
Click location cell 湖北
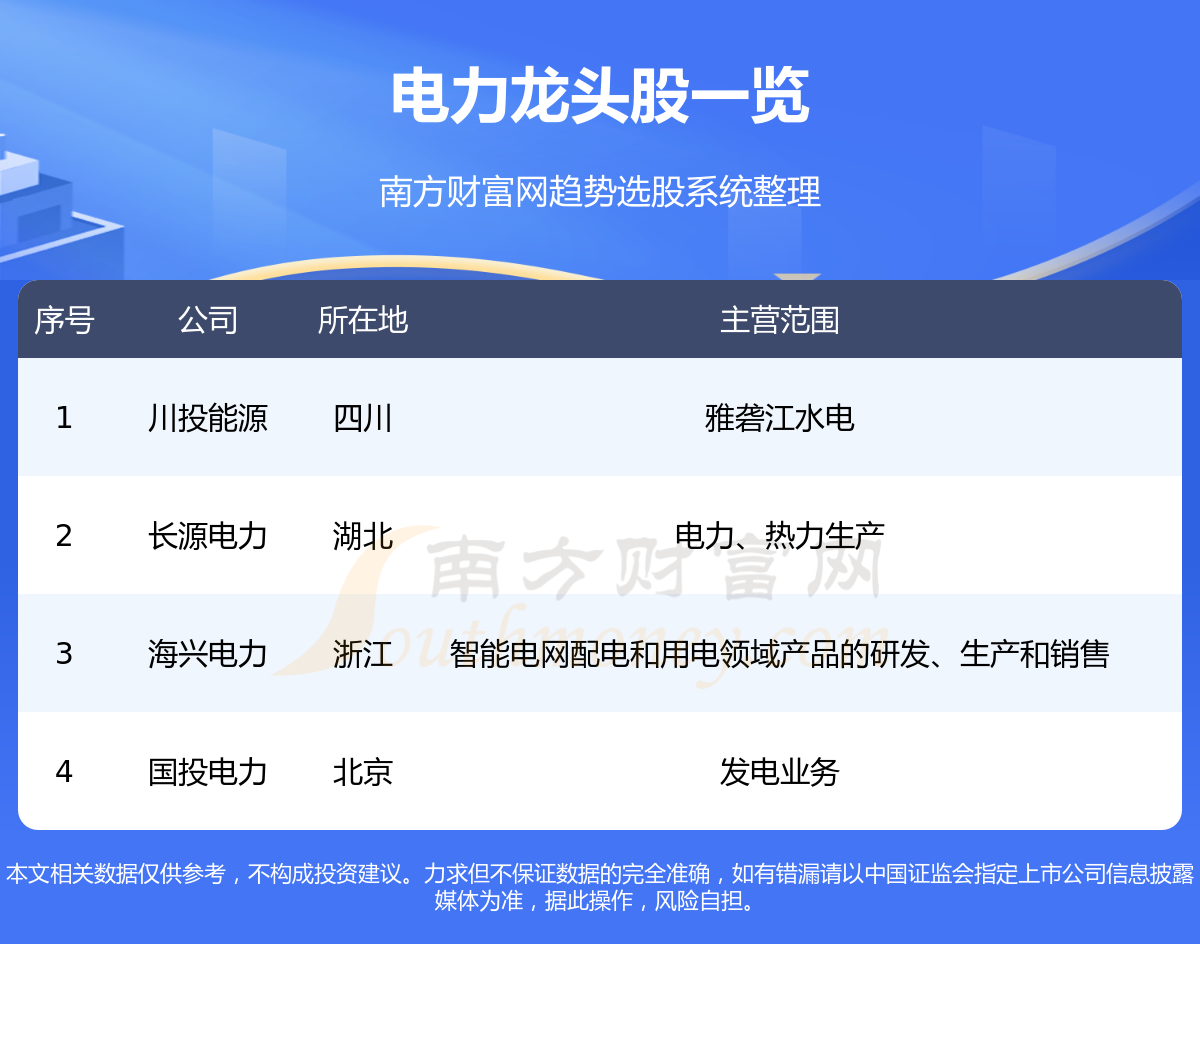(363, 535)
